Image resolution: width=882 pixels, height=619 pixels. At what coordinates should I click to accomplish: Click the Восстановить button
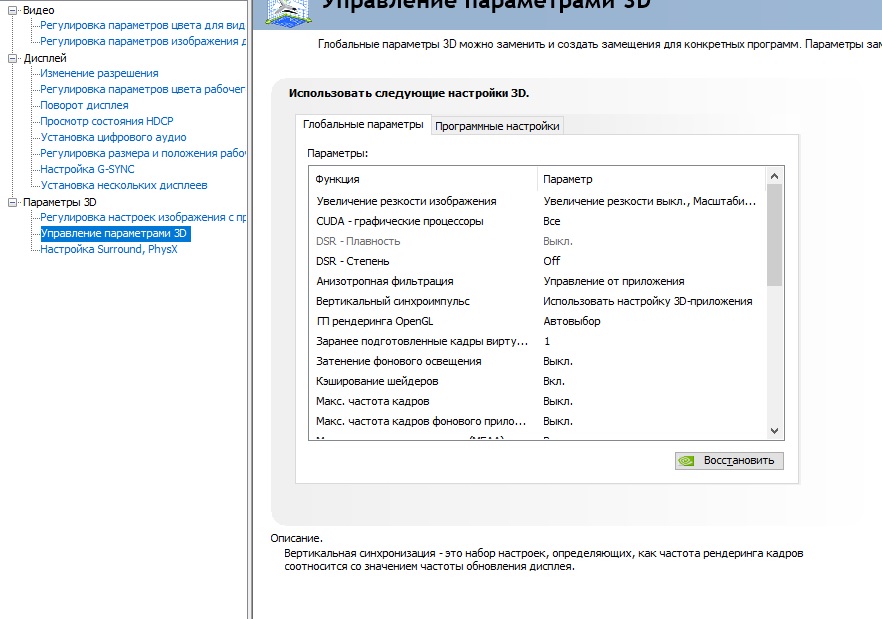tap(729, 461)
